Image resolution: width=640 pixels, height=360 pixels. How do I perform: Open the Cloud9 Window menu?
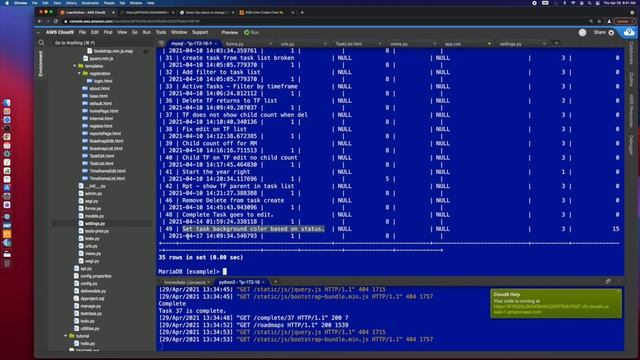[179, 32]
